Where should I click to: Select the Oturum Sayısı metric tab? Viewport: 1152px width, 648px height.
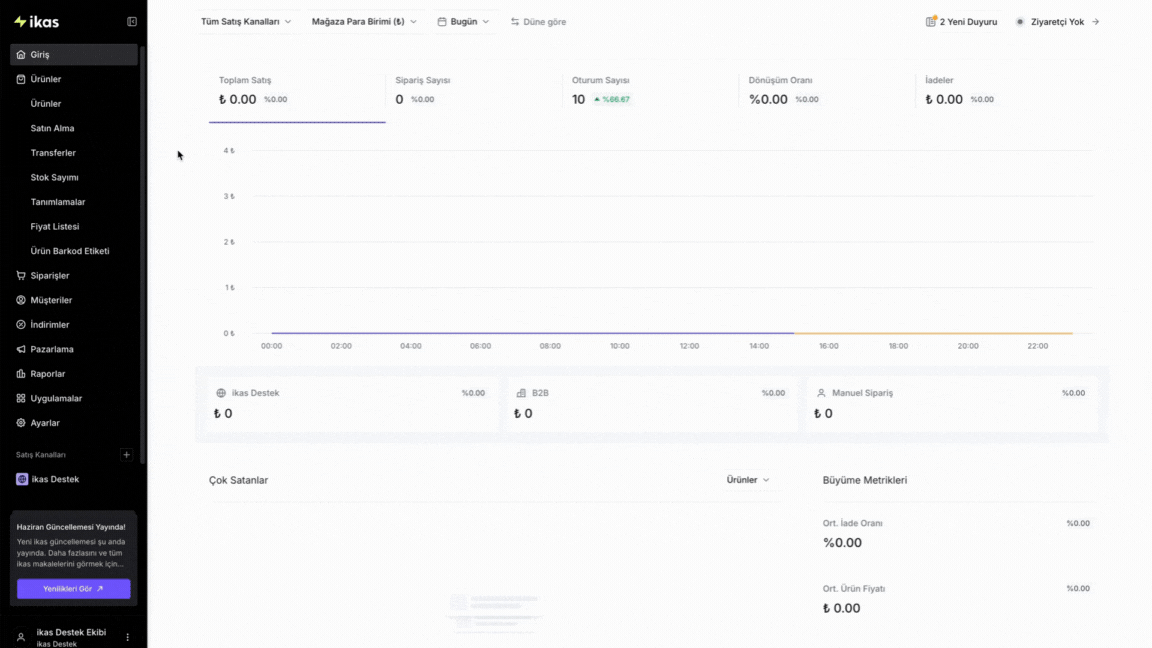(650, 90)
